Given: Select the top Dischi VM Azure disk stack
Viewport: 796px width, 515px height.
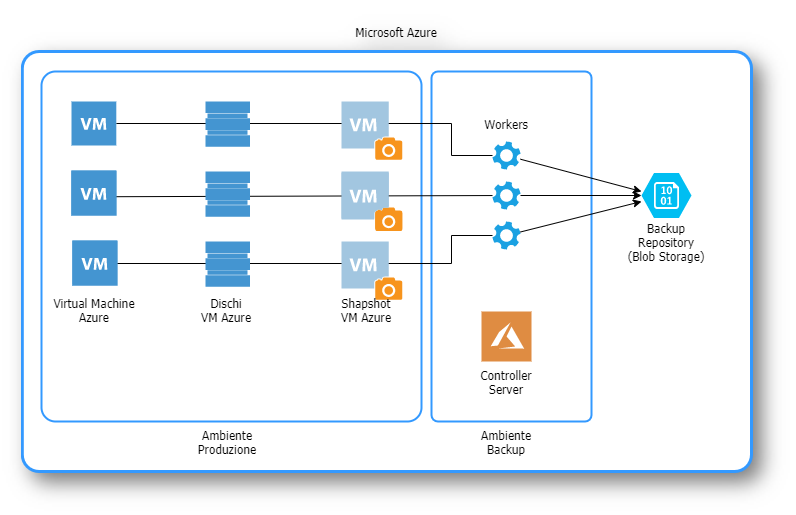Looking at the screenshot, I should 227,124.
